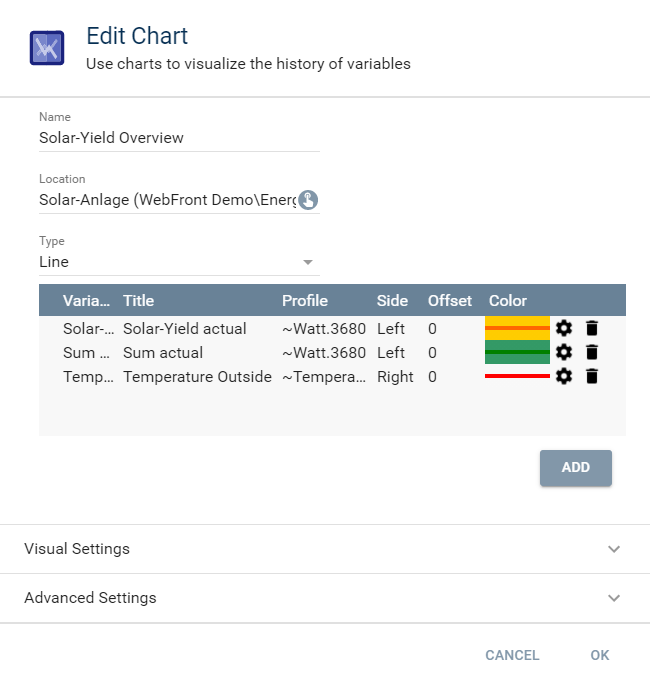Image resolution: width=650 pixels, height=688 pixels.
Task: Open settings gear for Temperature Outside row
Action: coord(564,376)
